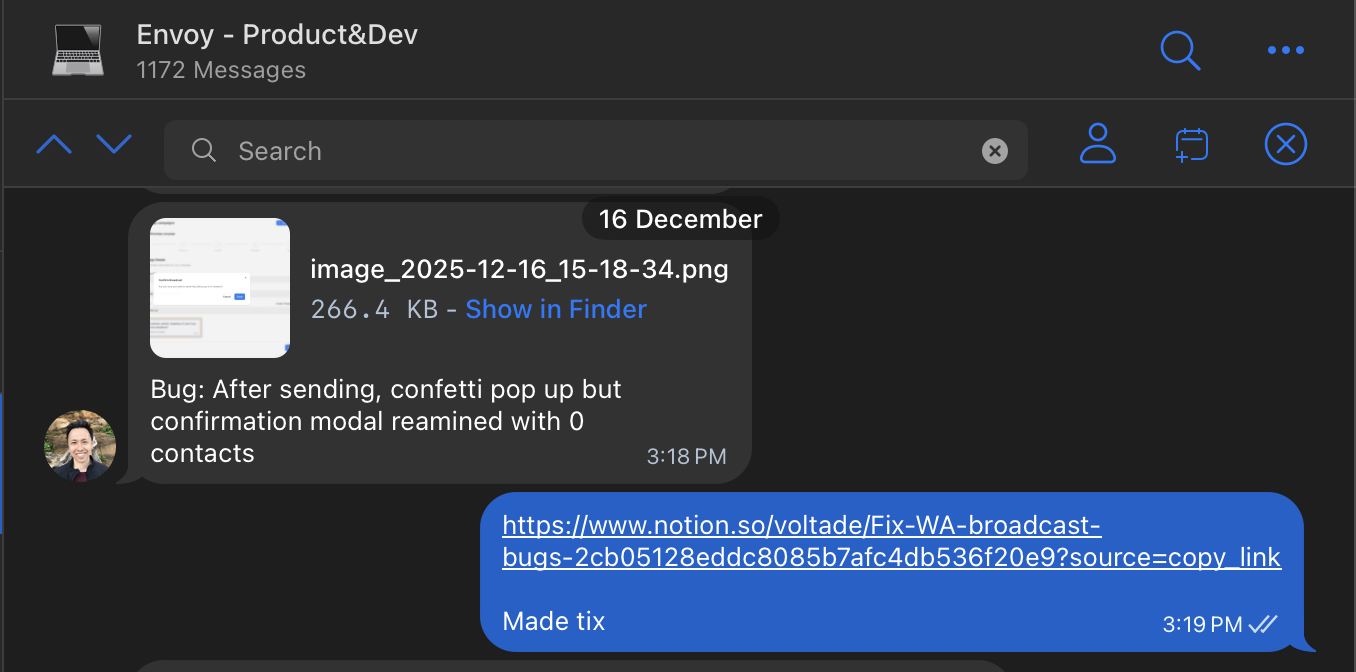Image resolution: width=1356 pixels, height=672 pixels.
Task: Select the 16 December date divider
Action: (680, 218)
